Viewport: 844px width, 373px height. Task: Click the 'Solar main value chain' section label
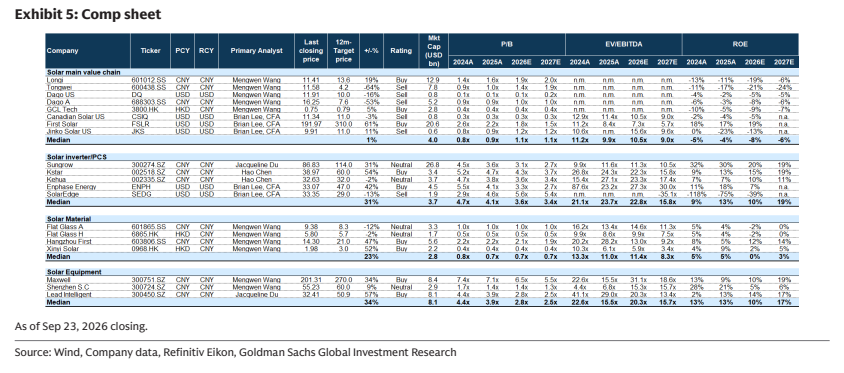83,72
